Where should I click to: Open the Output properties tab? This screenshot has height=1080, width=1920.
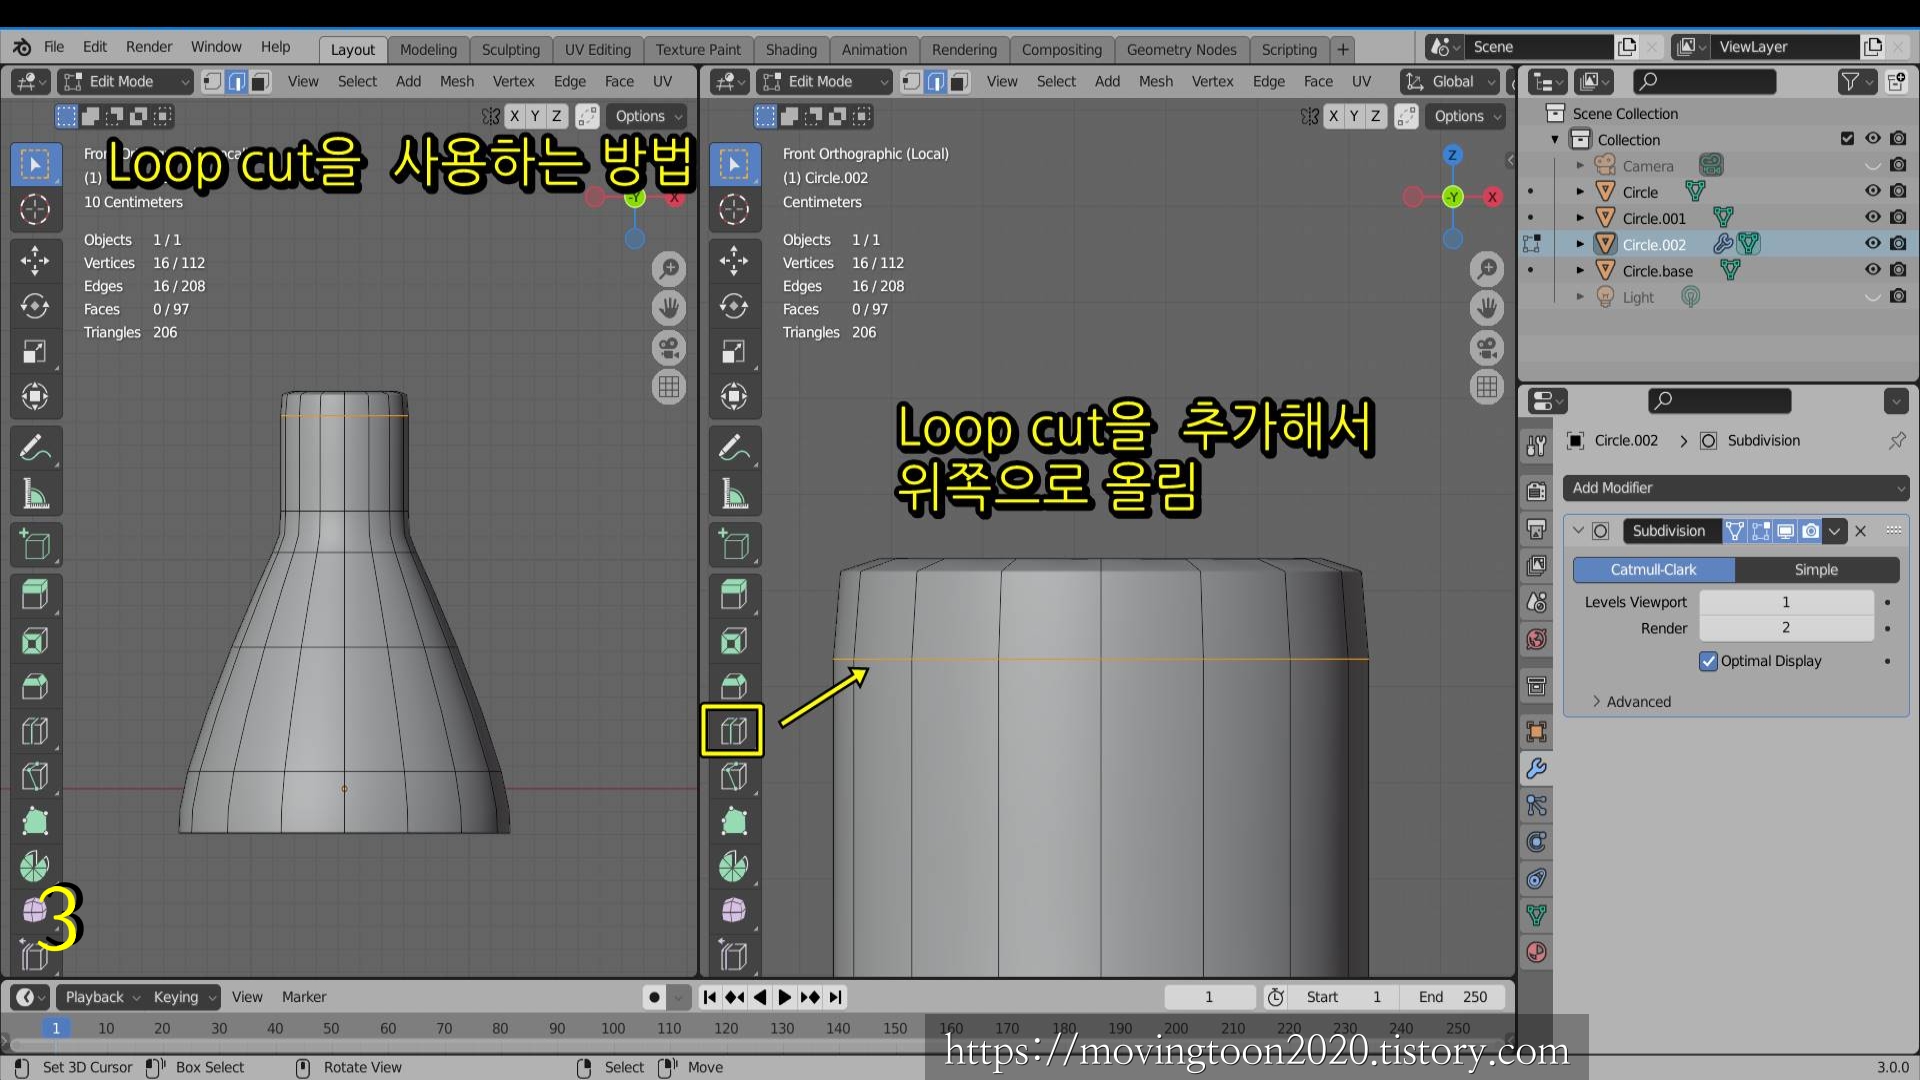[1537, 528]
